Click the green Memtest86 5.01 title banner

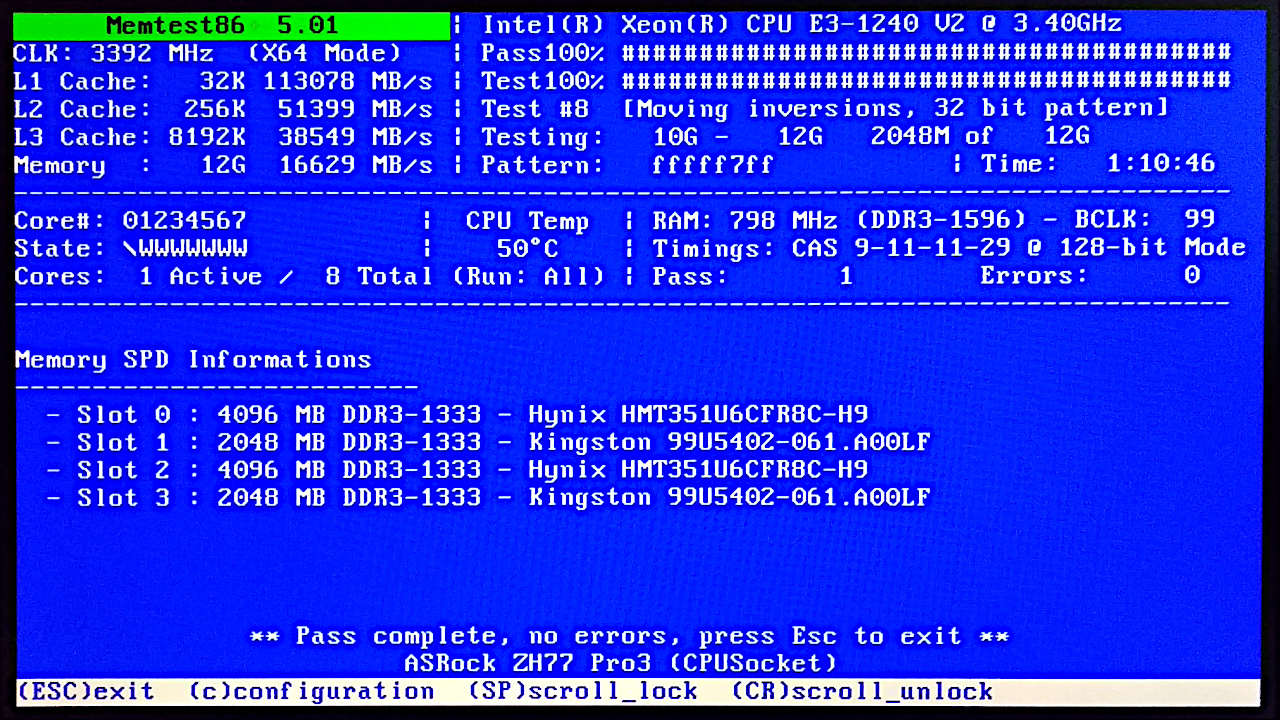[x=231, y=26]
